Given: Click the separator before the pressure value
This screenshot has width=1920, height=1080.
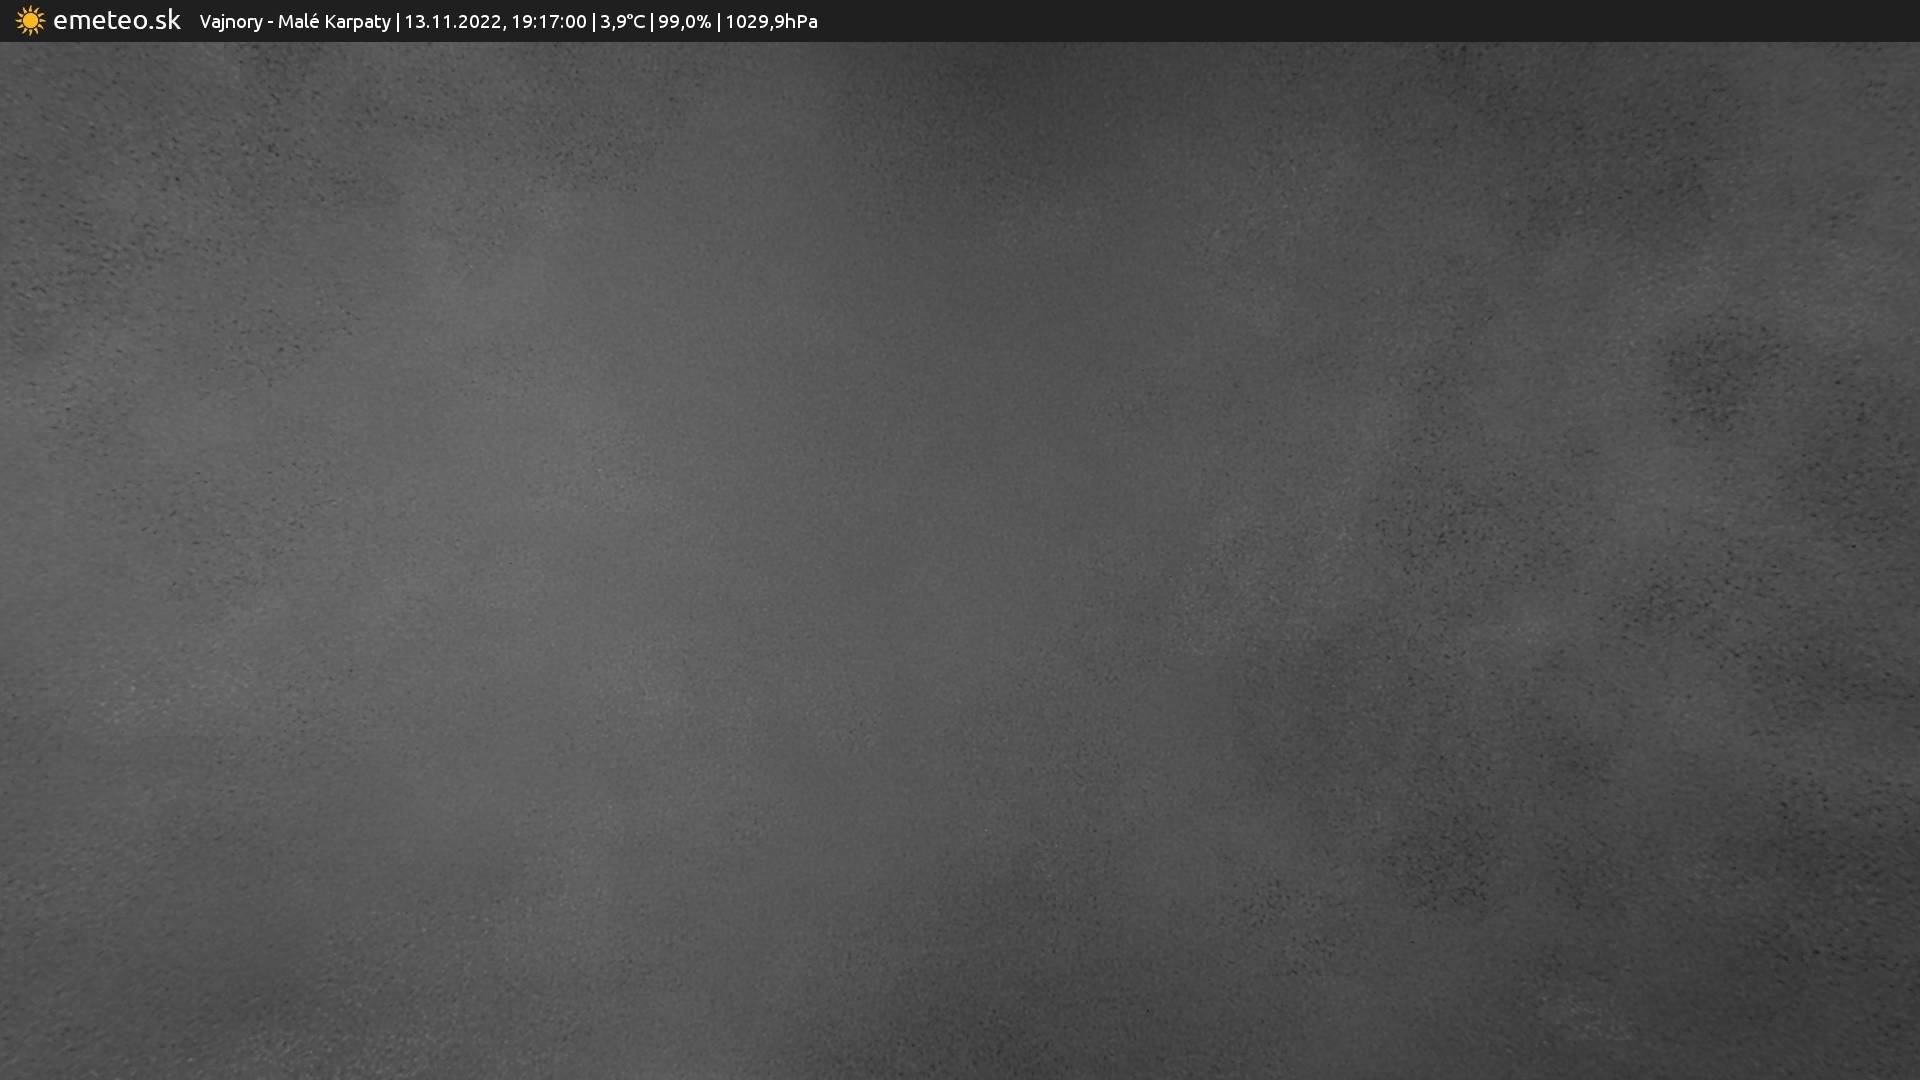Looking at the screenshot, I should (719, 22).
